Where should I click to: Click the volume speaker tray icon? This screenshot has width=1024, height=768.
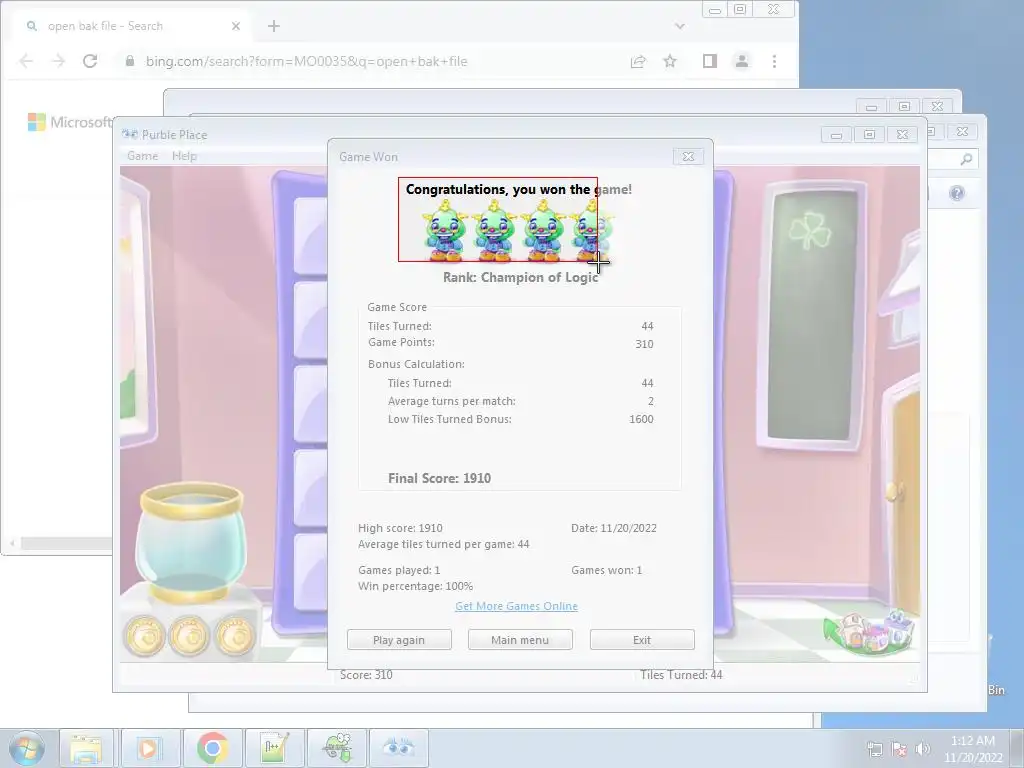tap(923, 749)
